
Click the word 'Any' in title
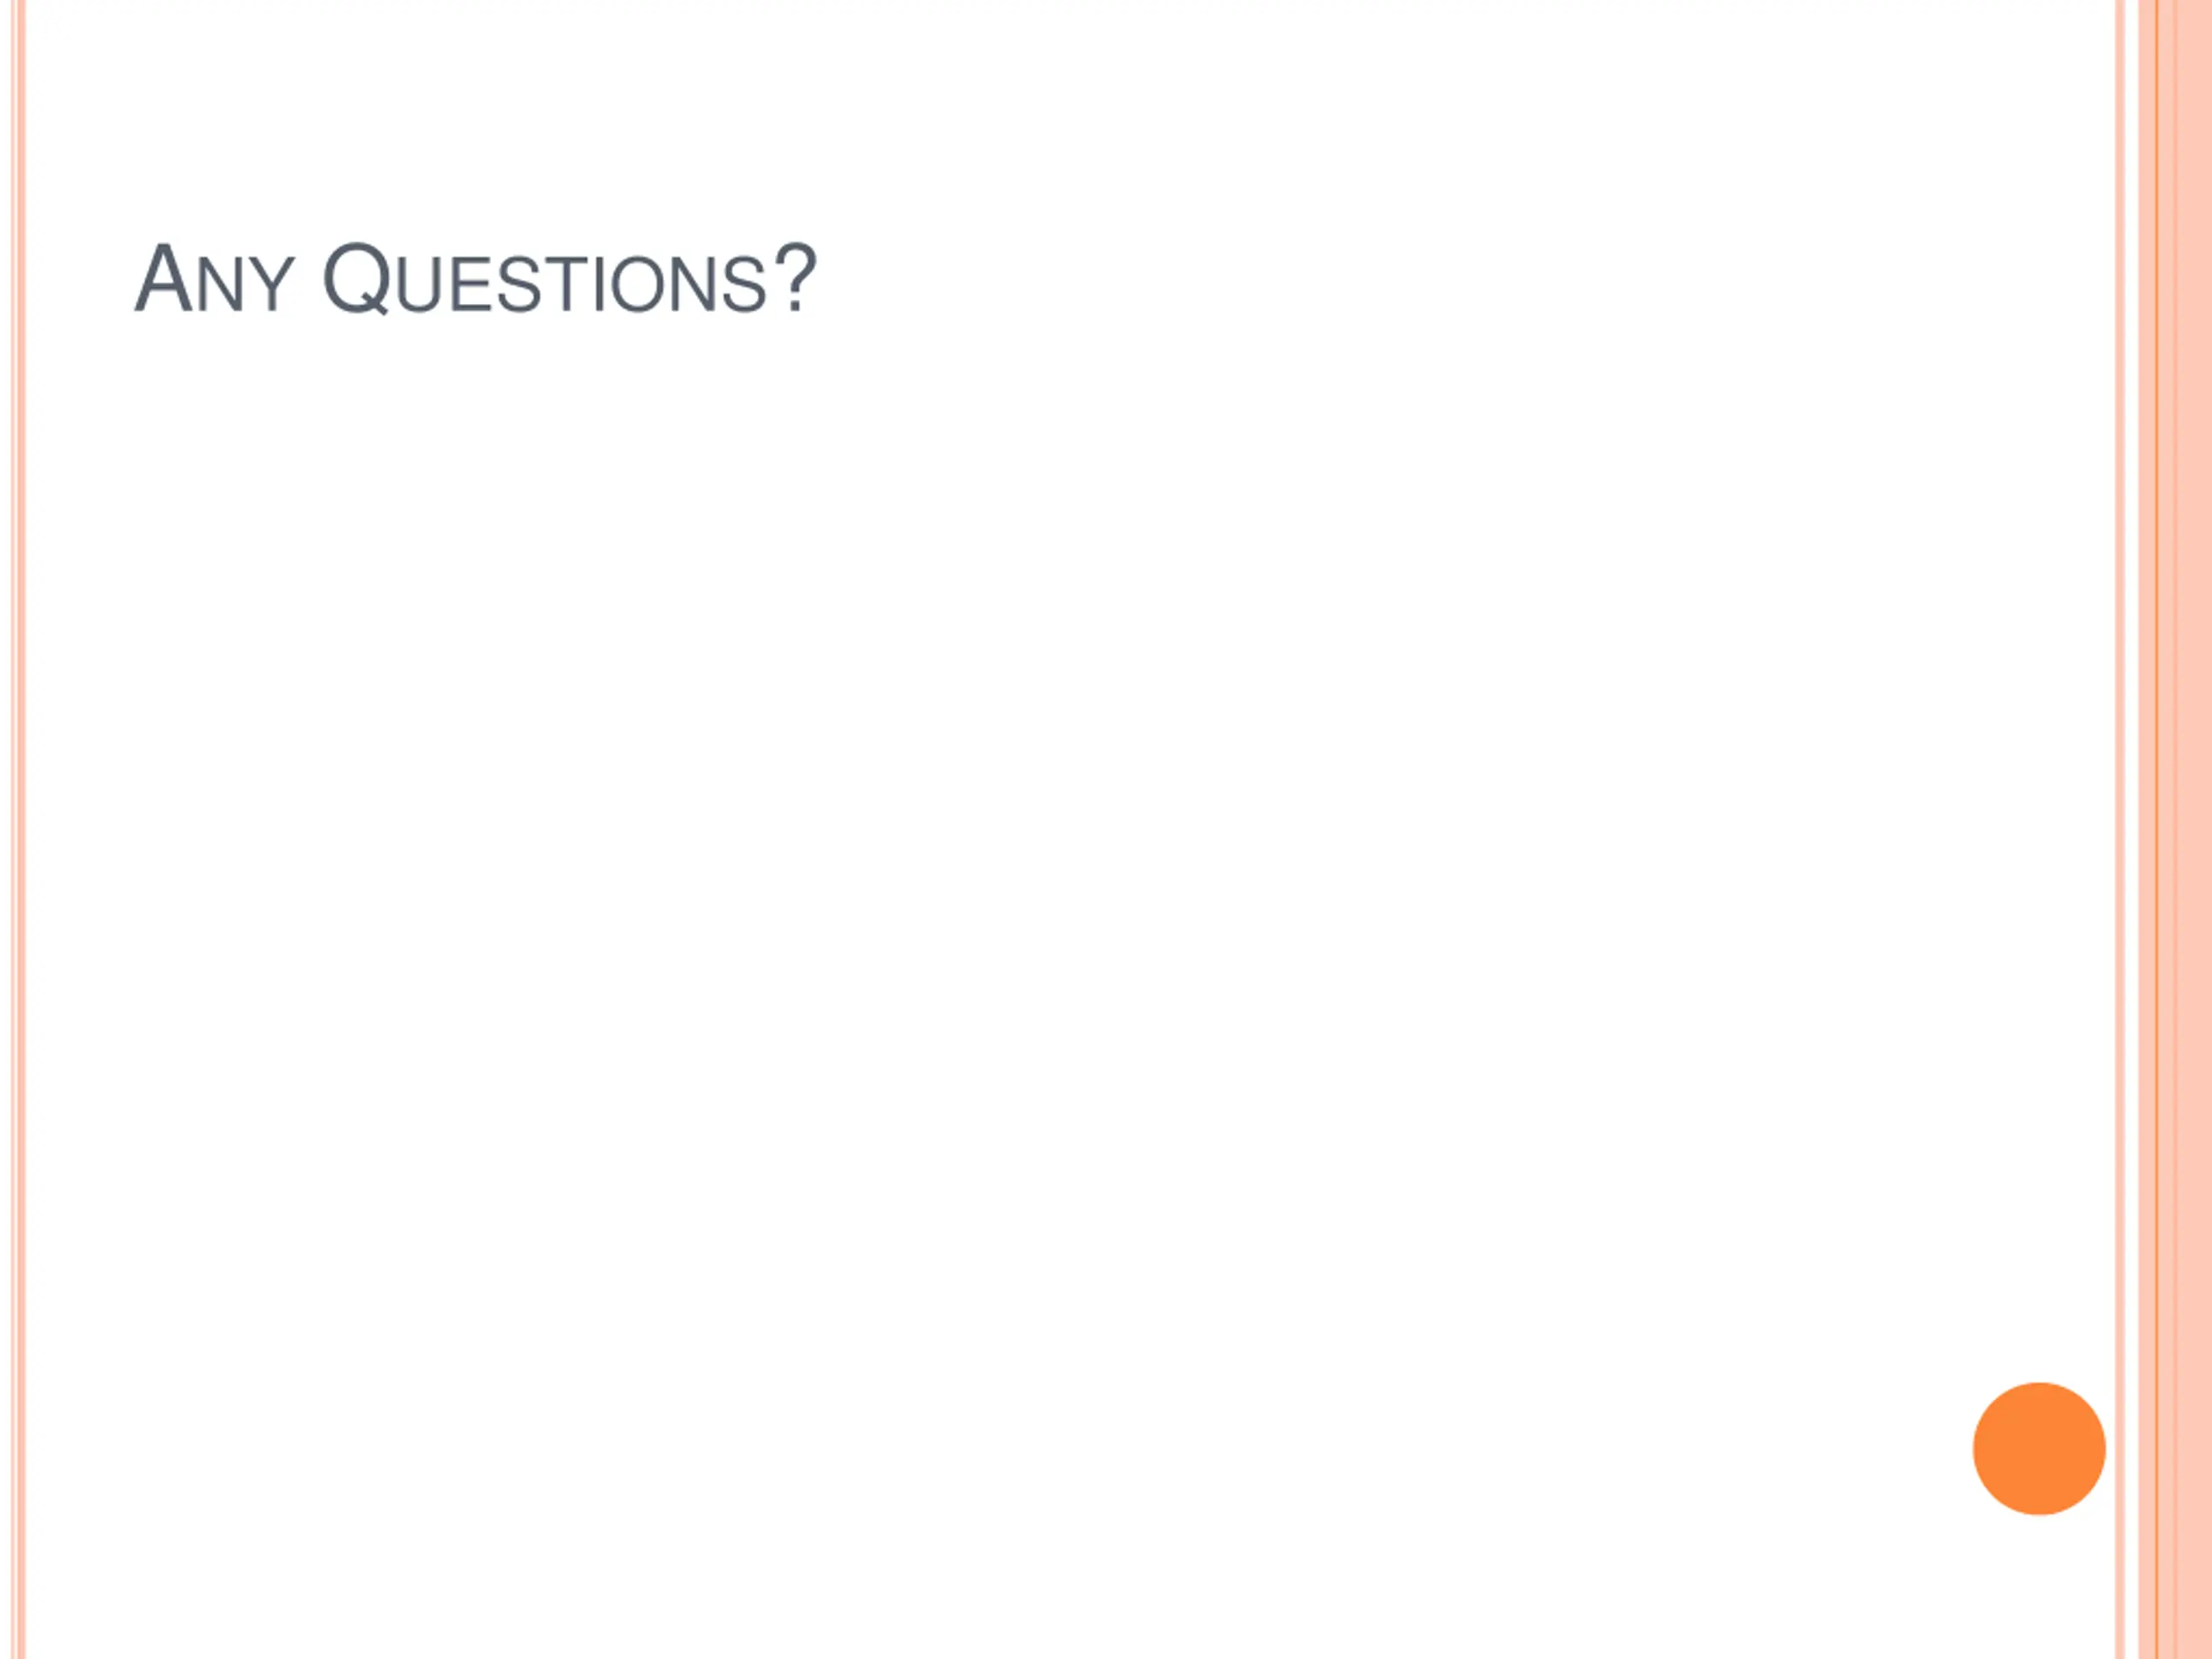point(214,279)
